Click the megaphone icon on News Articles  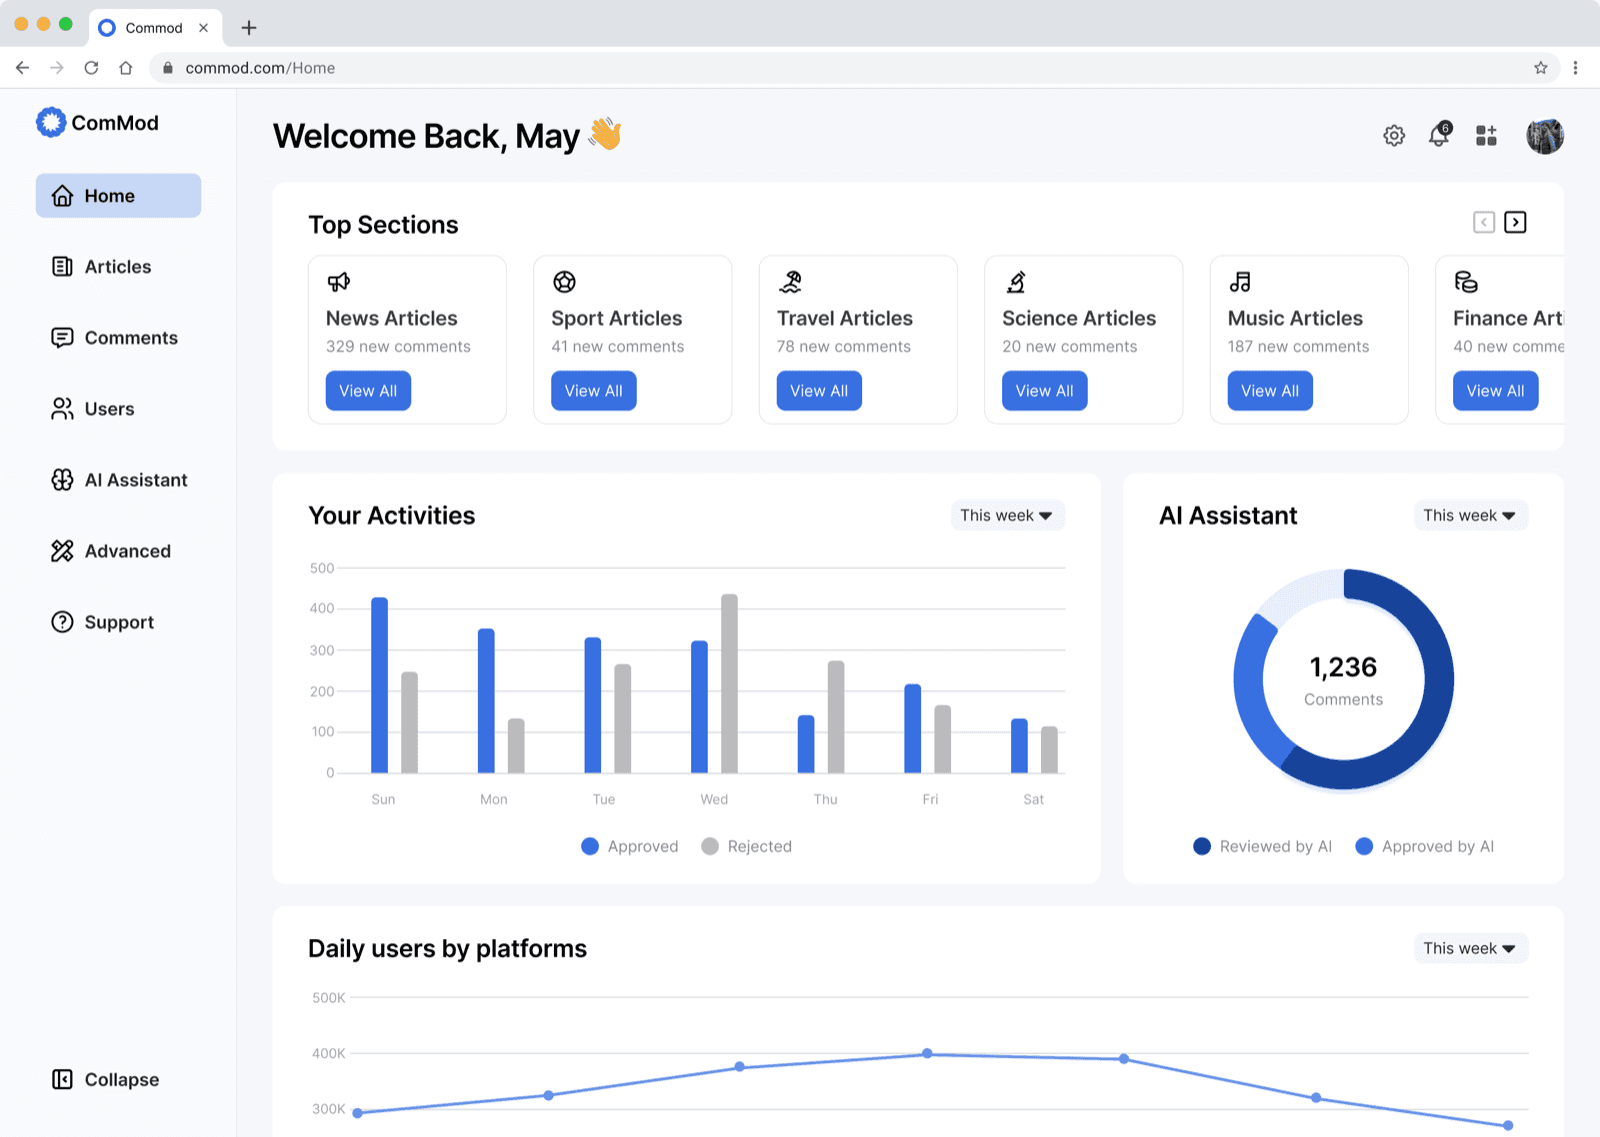pyautogui.click(x=339, y=282)
